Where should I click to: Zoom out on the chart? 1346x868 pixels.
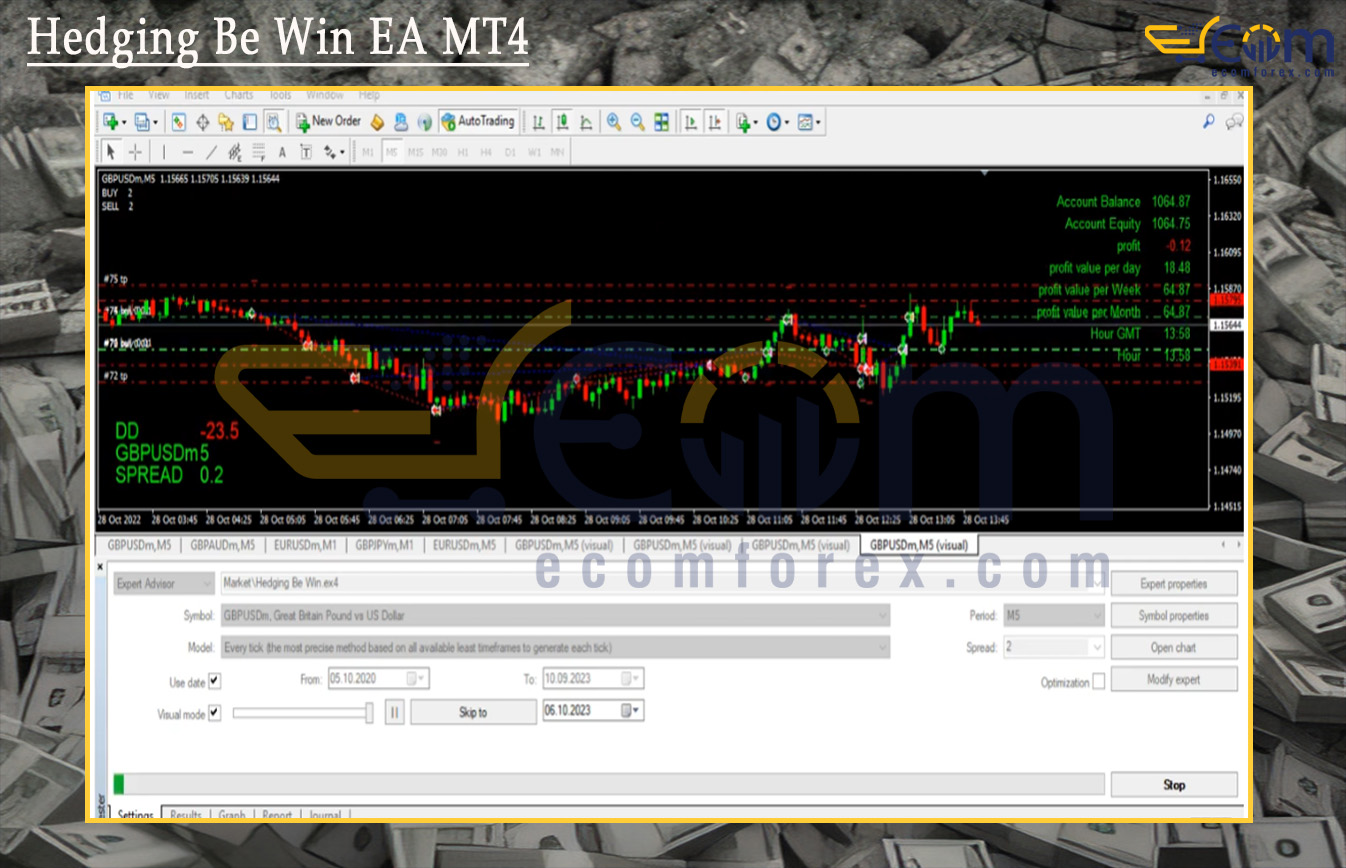(x=637, y=122)
